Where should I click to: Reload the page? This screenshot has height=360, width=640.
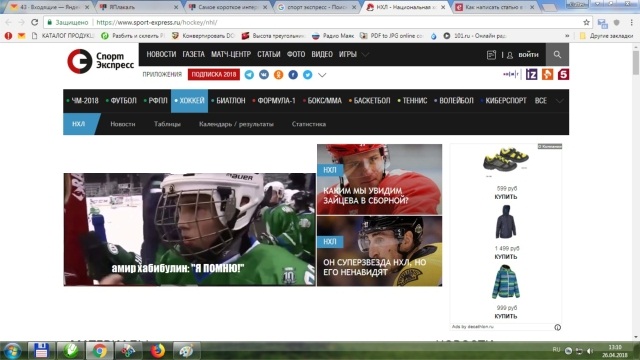coord(35,22)
